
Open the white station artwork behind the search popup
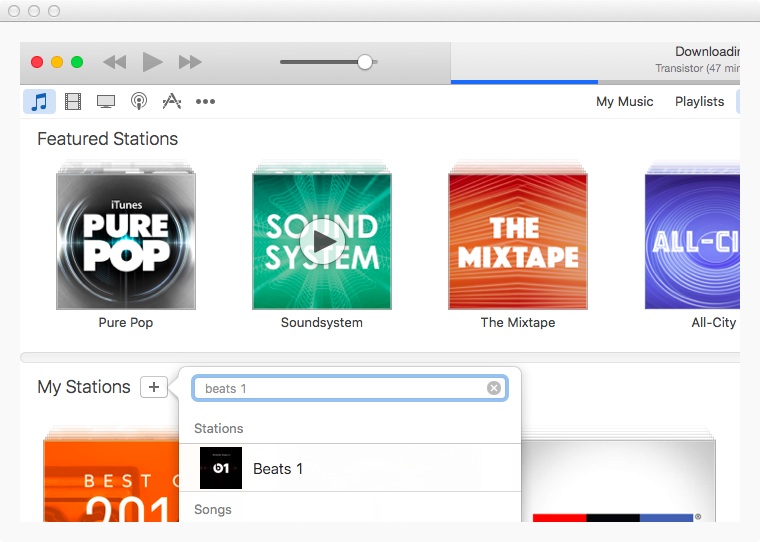618,480
